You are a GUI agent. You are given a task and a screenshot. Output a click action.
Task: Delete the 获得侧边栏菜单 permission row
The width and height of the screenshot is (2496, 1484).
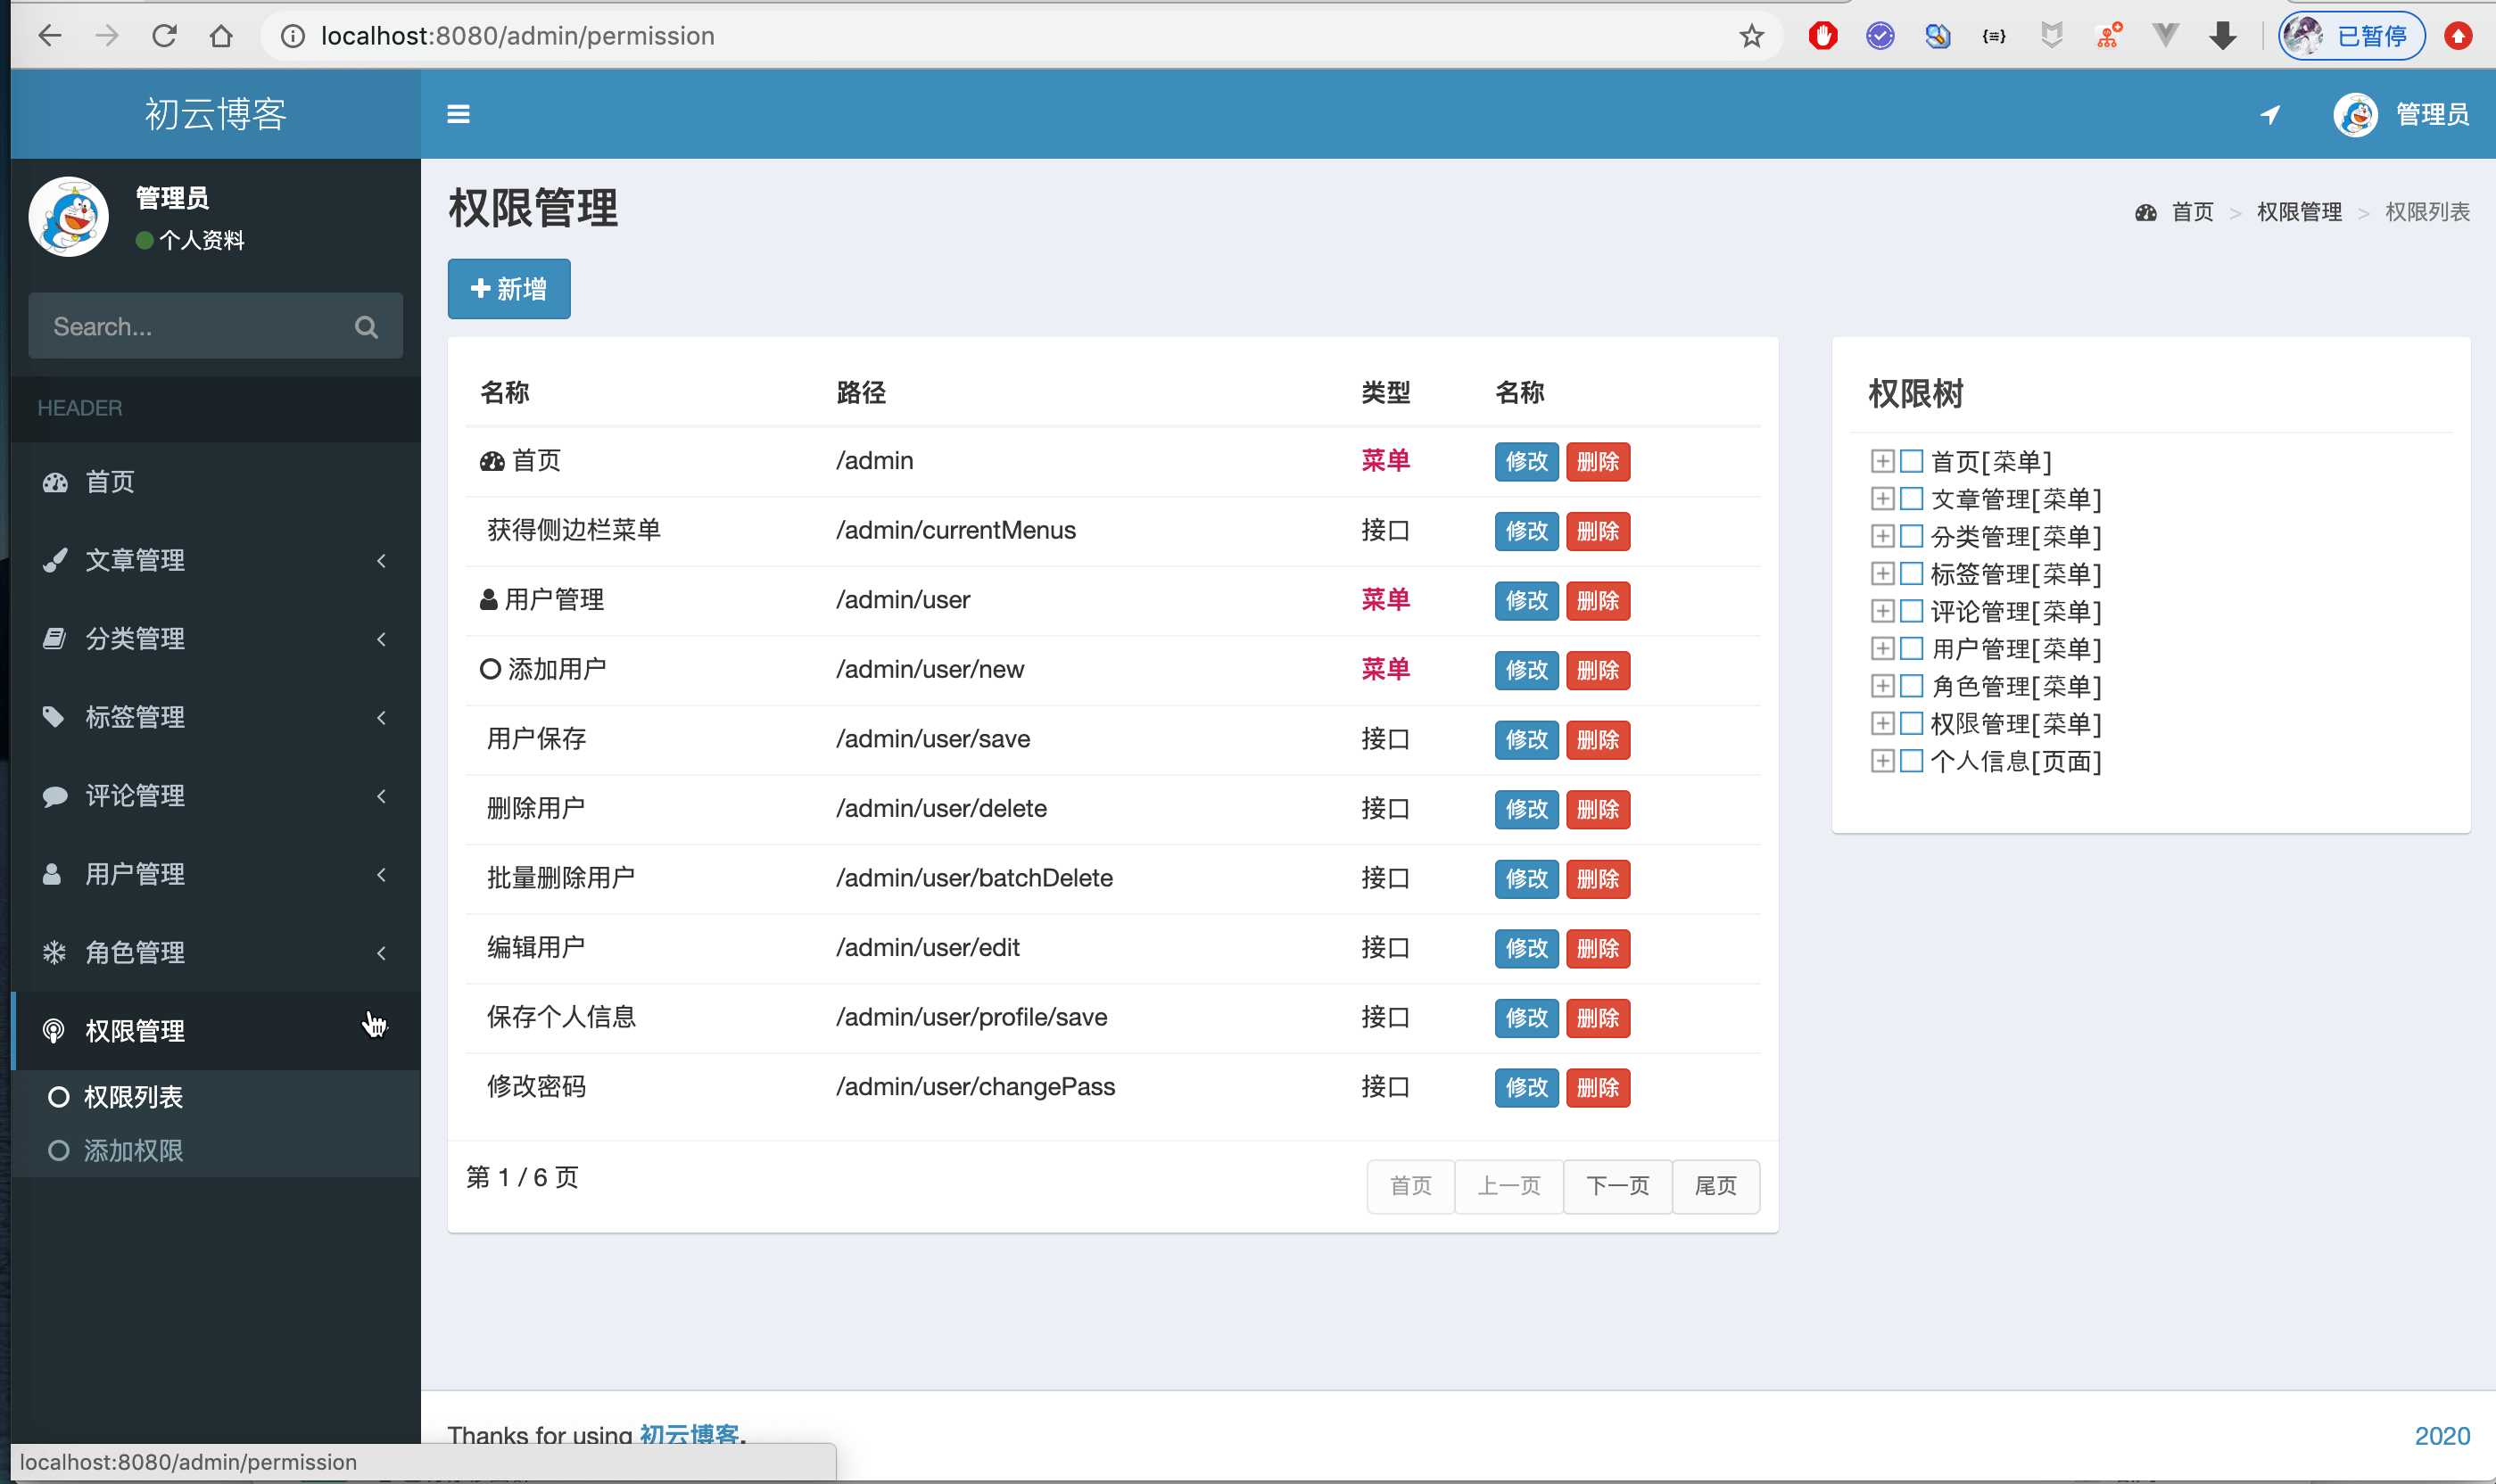(x=1597, y=532)
